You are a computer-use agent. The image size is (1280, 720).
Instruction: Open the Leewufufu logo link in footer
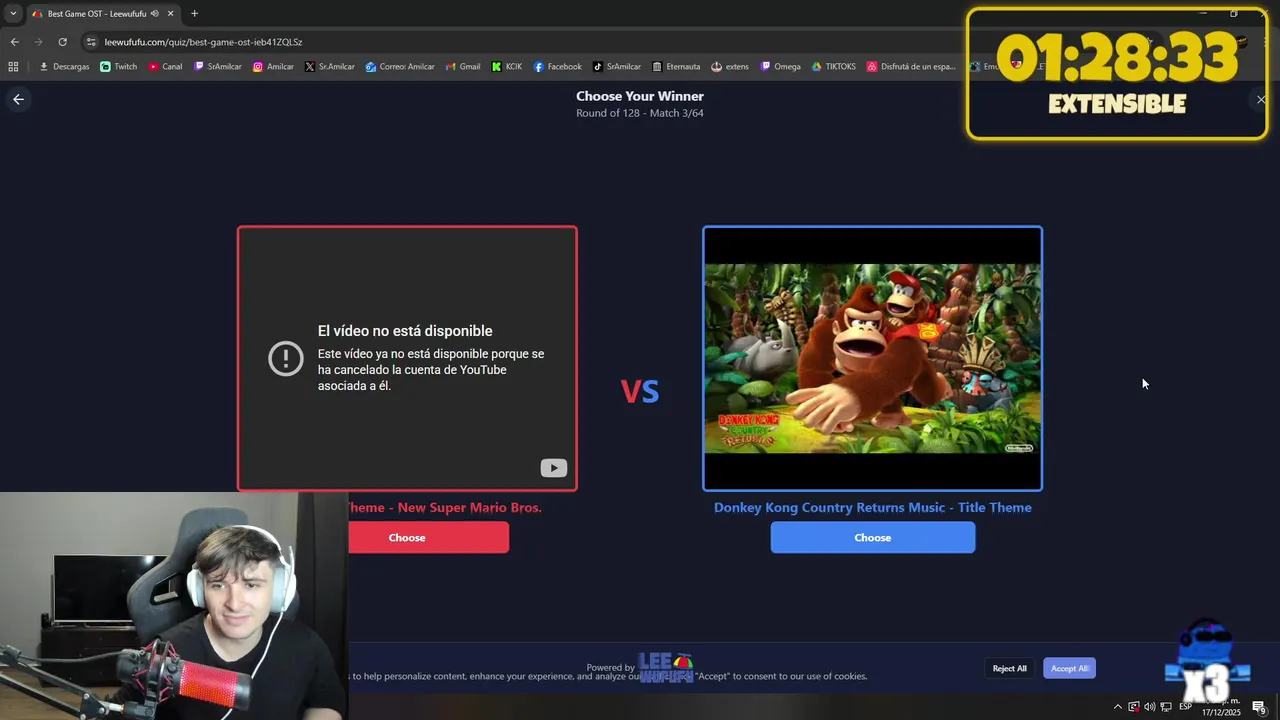point(666,667)
